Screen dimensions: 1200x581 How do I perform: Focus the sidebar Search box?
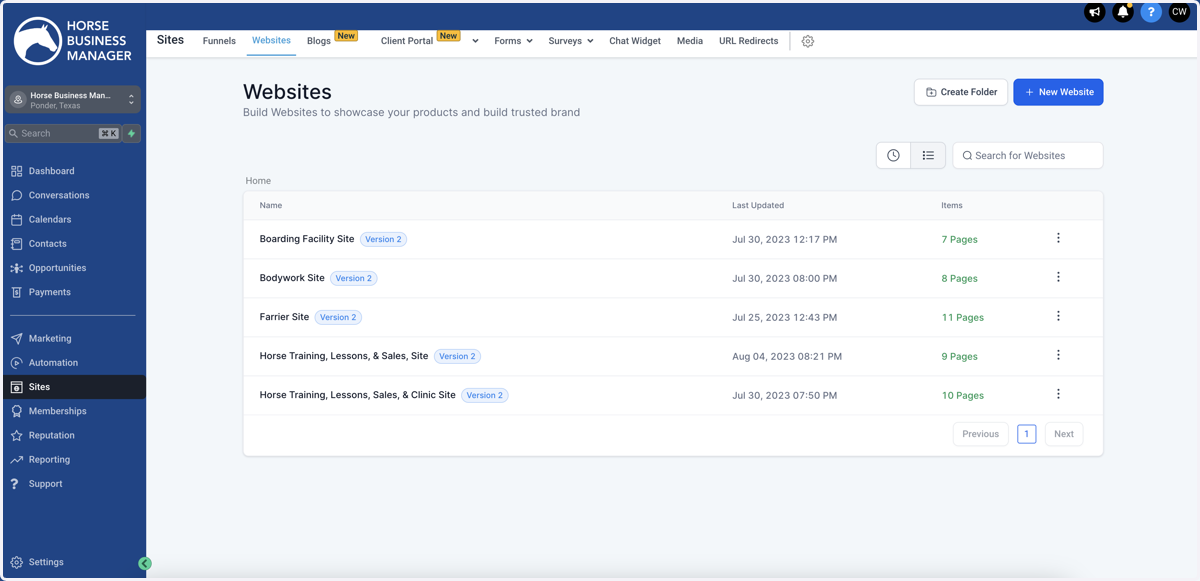tap(62, 133)
